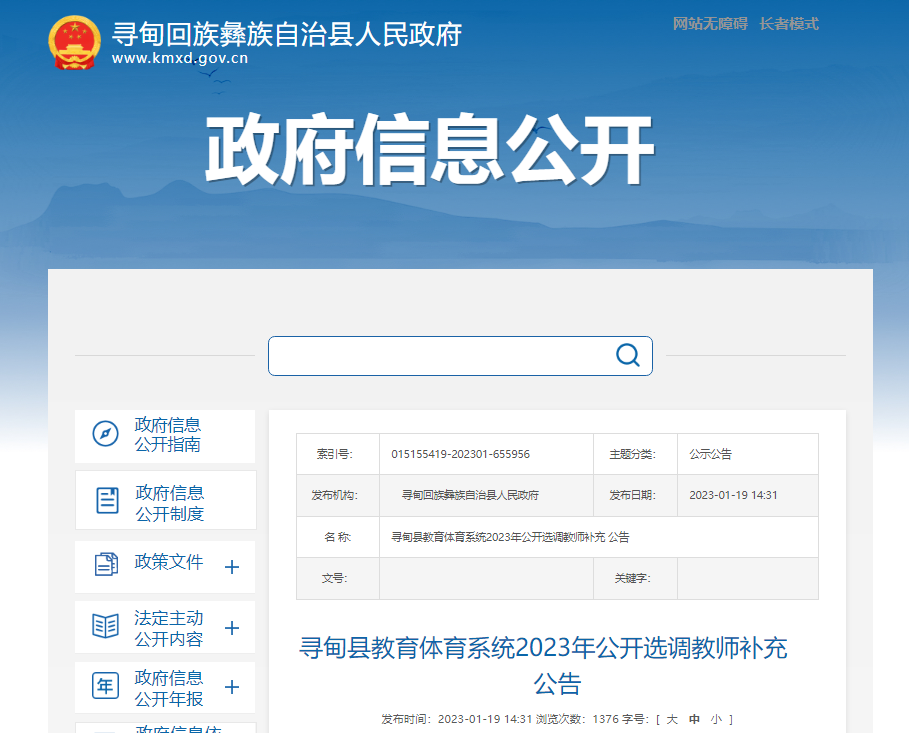
Task: Expand 法定主动公开内容 using plus sign
Action: pos(232,628)
